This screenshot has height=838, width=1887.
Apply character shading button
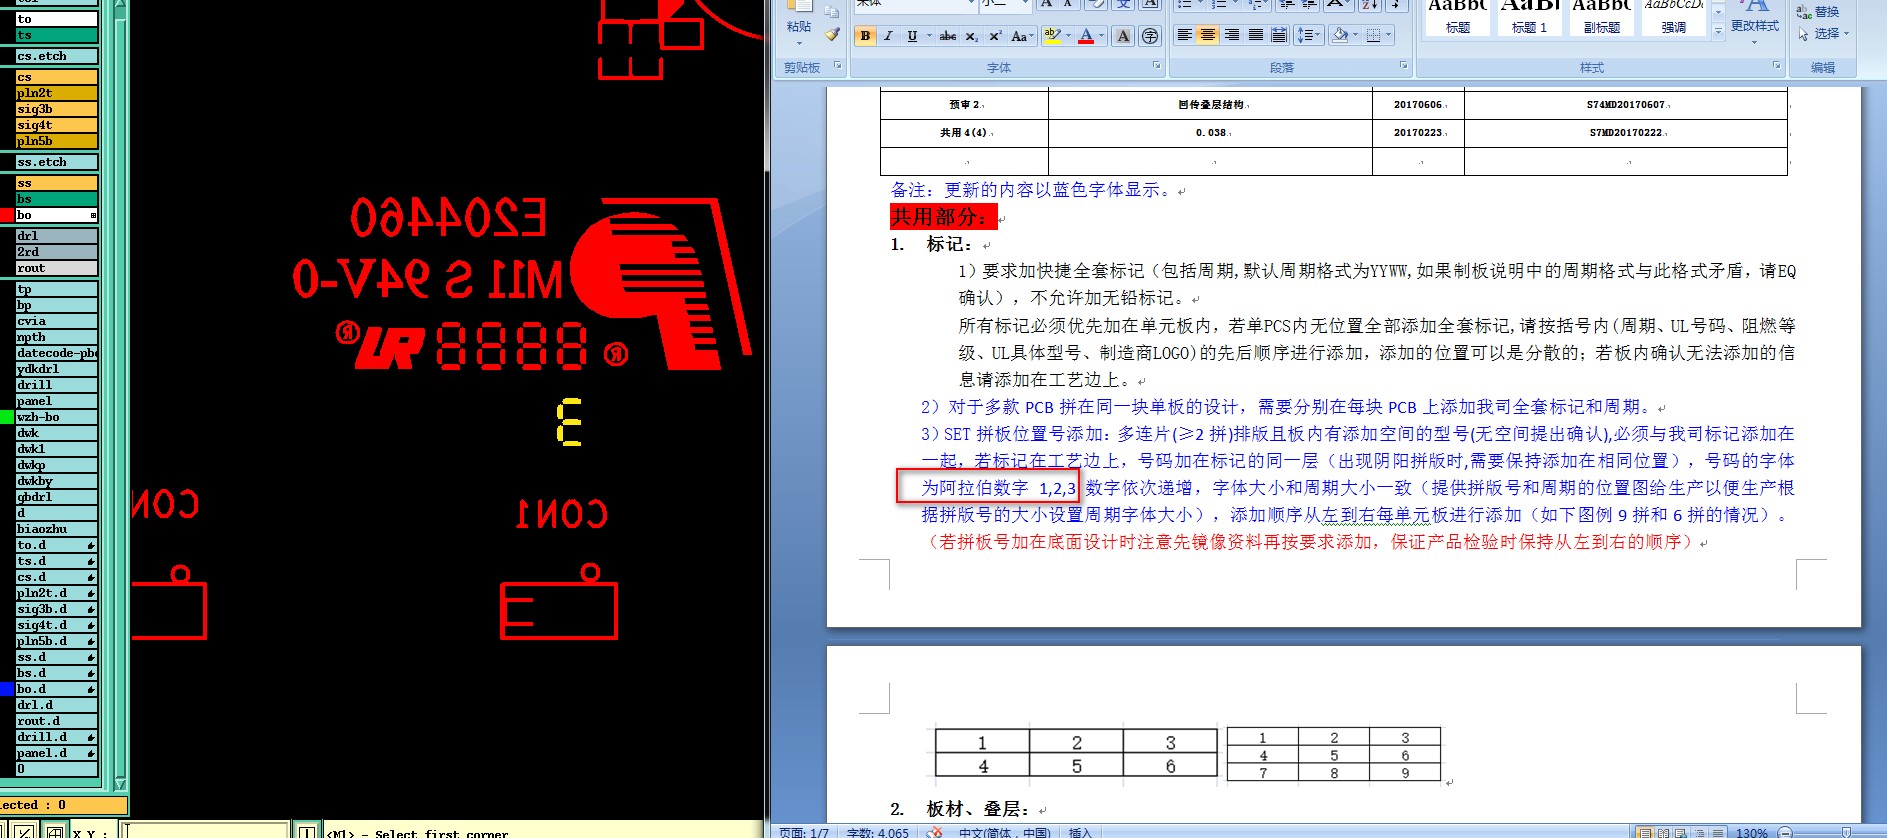[1123, 36]
